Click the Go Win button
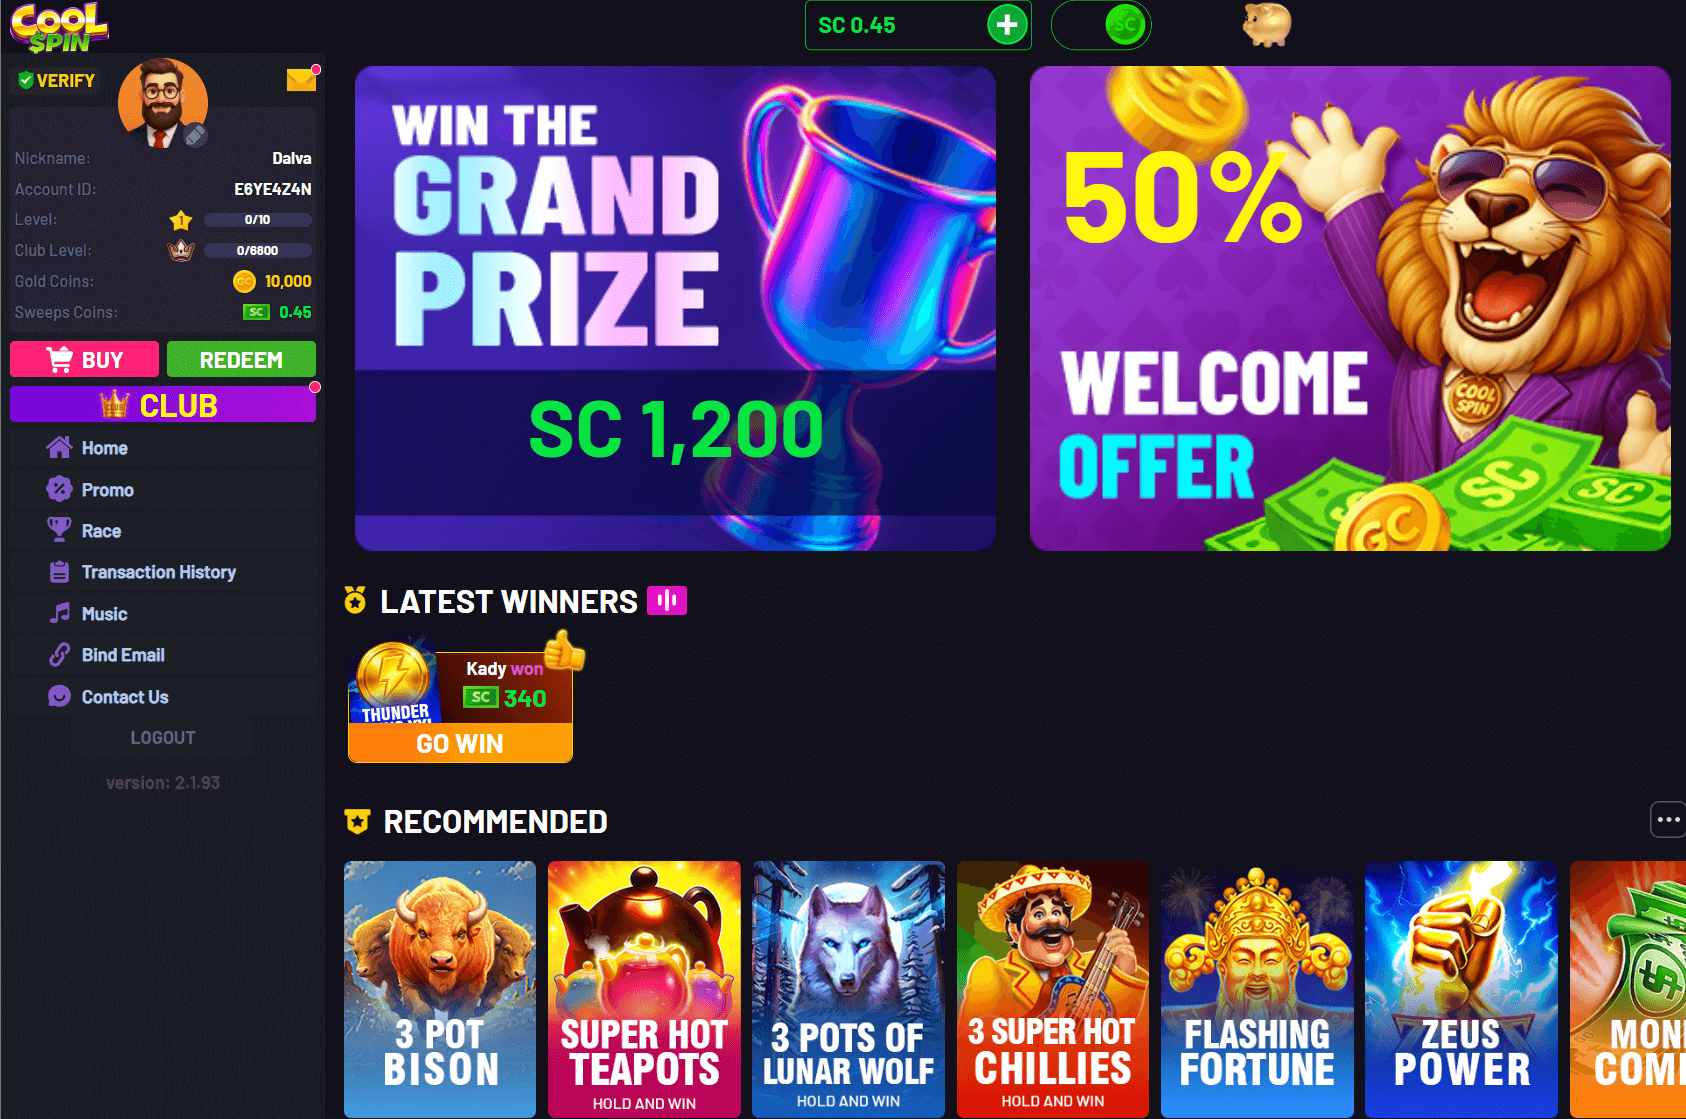The width and height of the screenshot is (1686, 1119). tap(460, 743)
